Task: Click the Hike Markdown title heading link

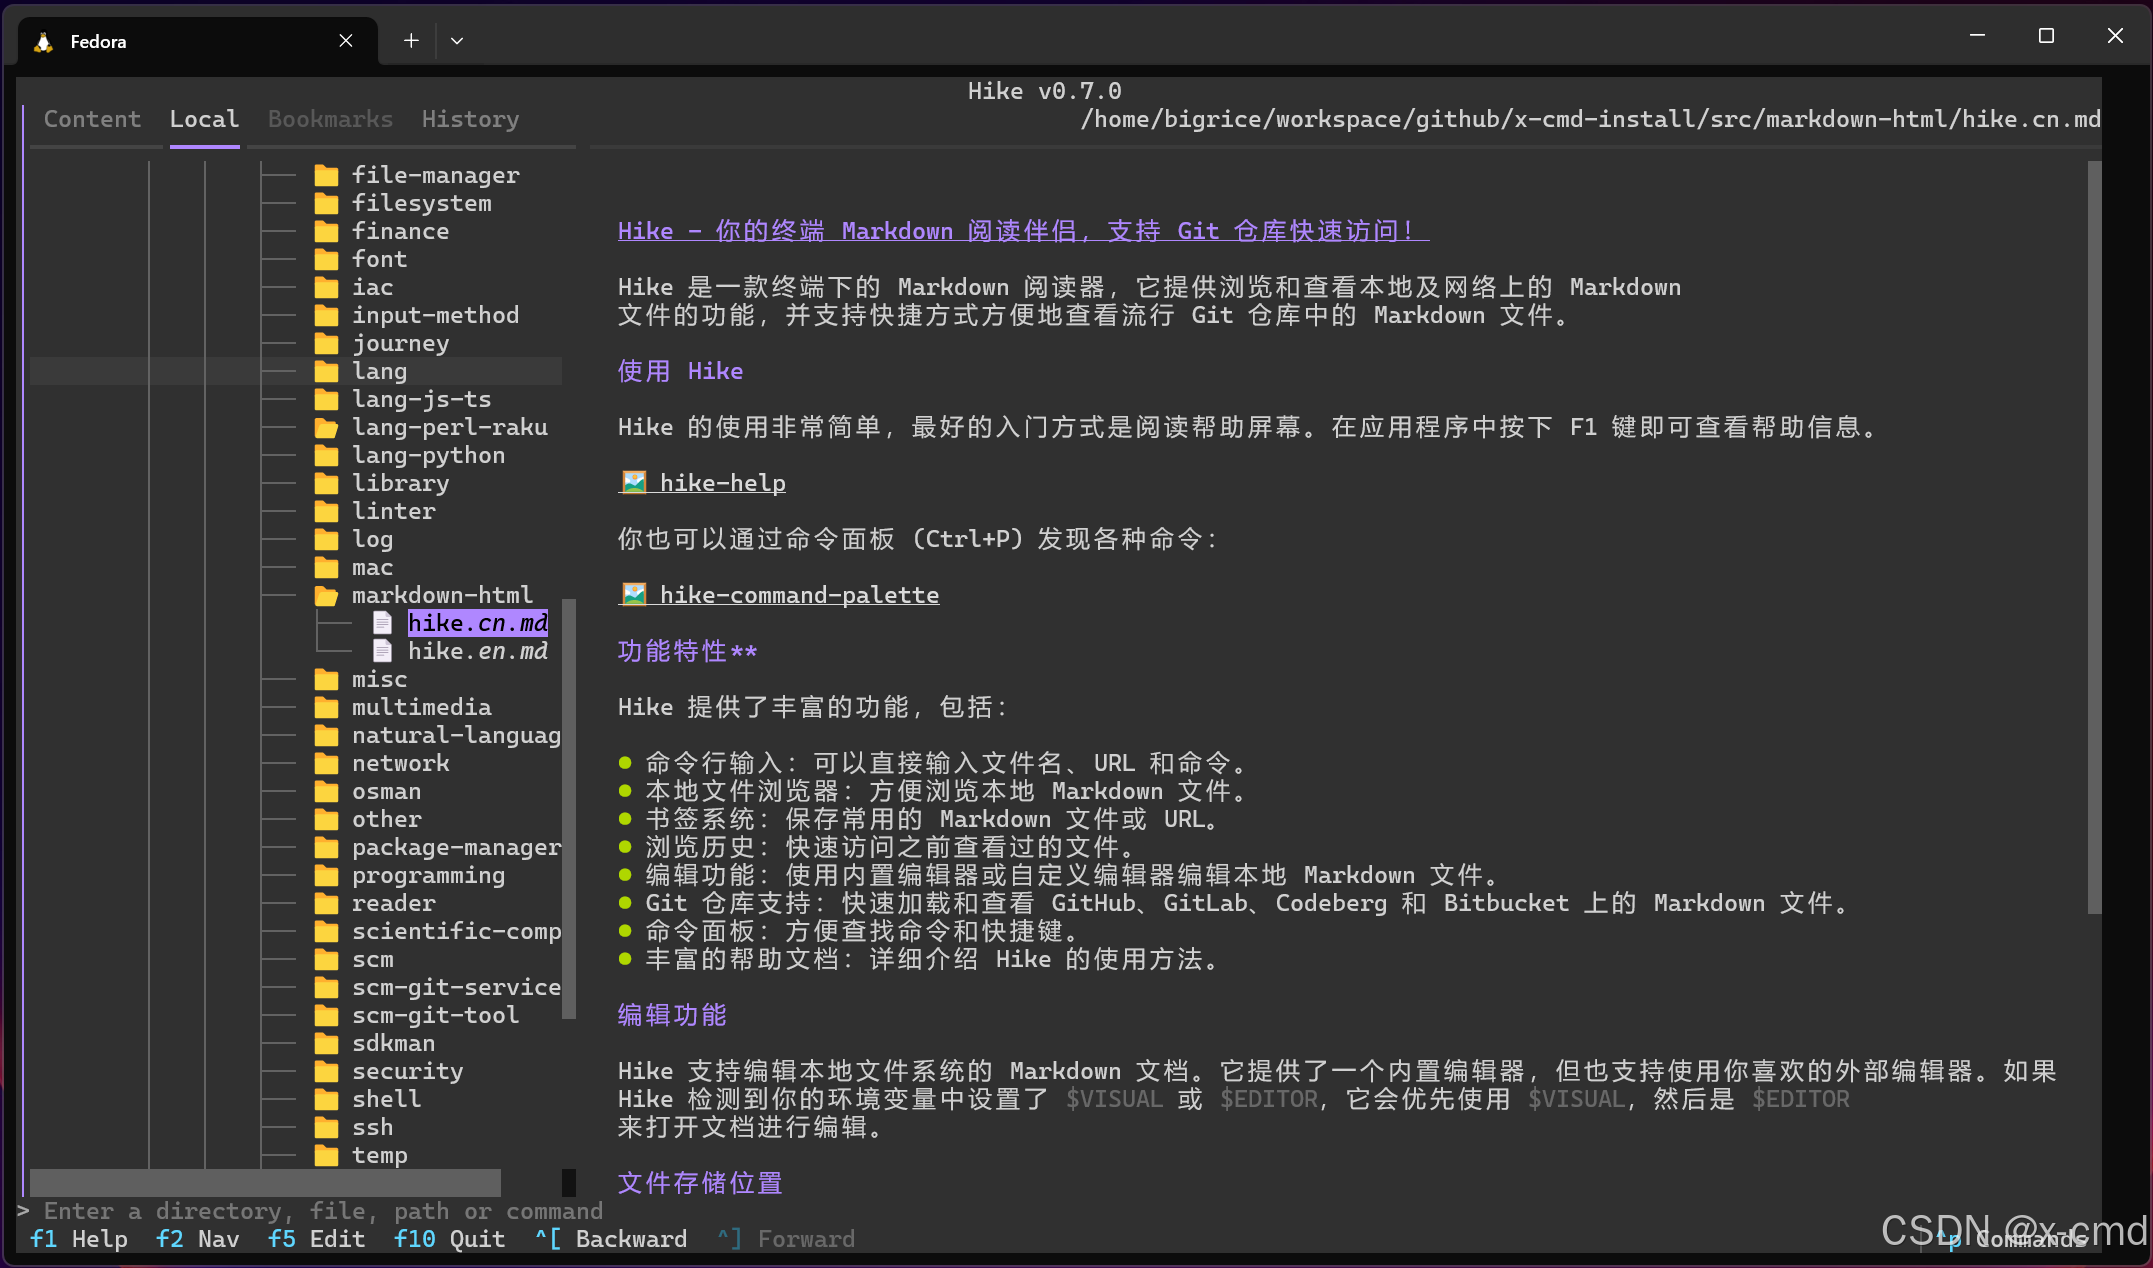Action: 1022,231
